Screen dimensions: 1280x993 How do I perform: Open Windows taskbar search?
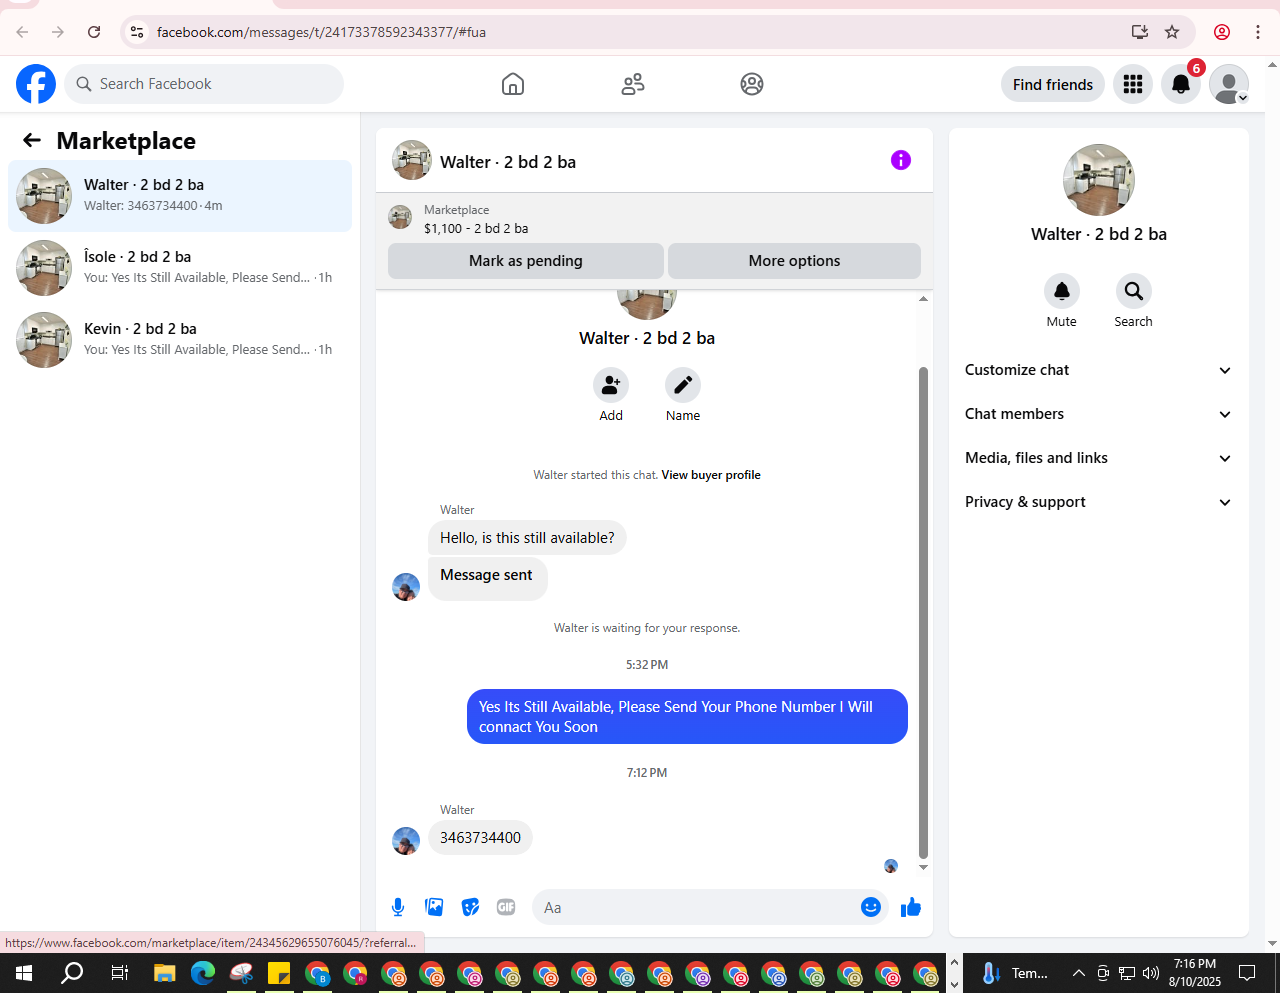[72, 973]
